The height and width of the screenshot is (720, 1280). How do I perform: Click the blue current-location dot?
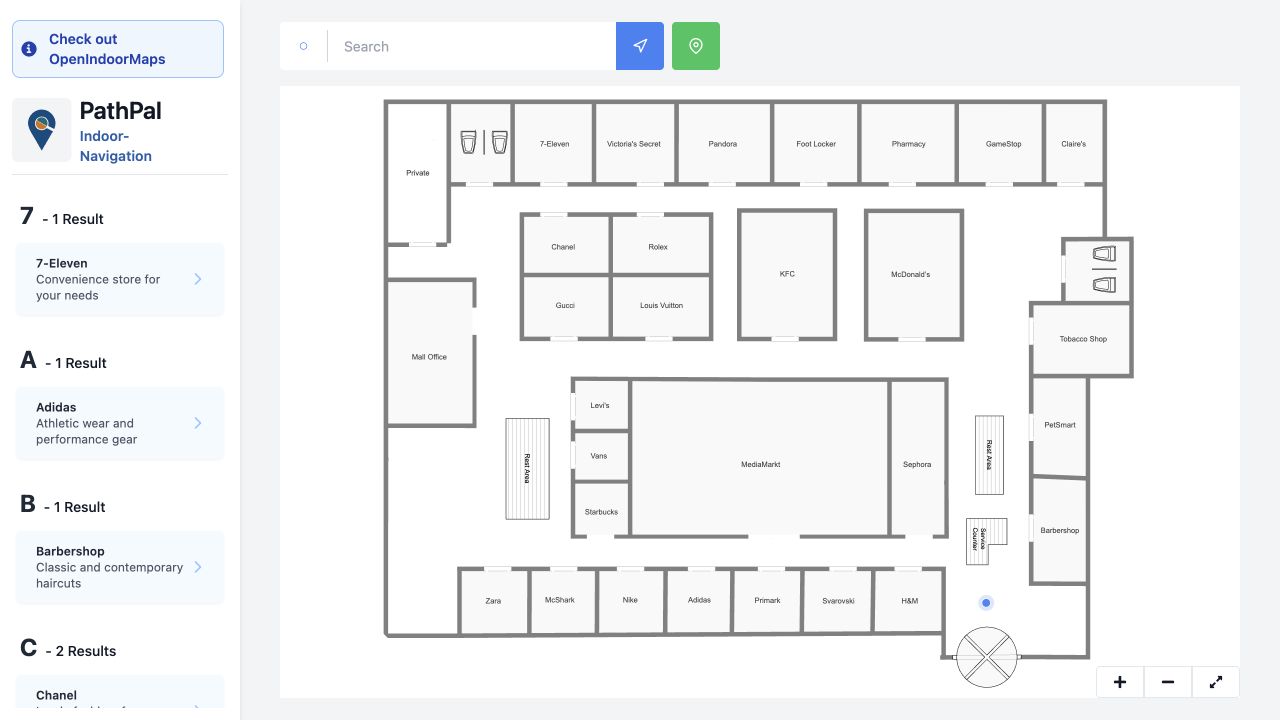986,603
